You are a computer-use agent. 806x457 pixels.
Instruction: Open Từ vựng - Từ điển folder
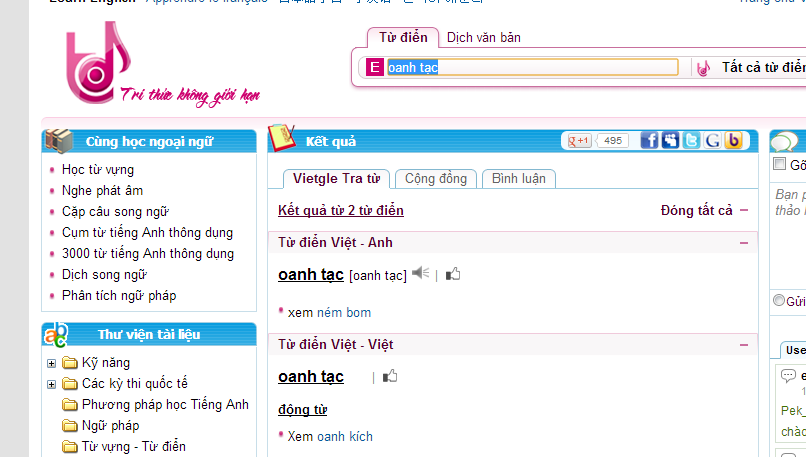(134, 447)
